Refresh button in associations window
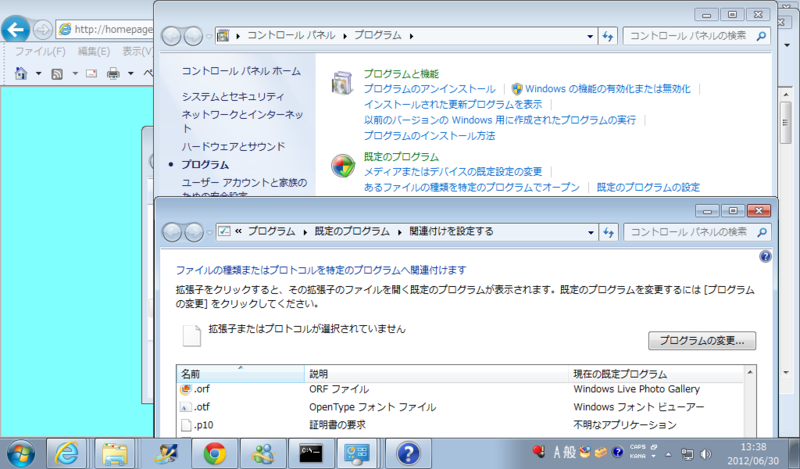 [x=608, y=233]
